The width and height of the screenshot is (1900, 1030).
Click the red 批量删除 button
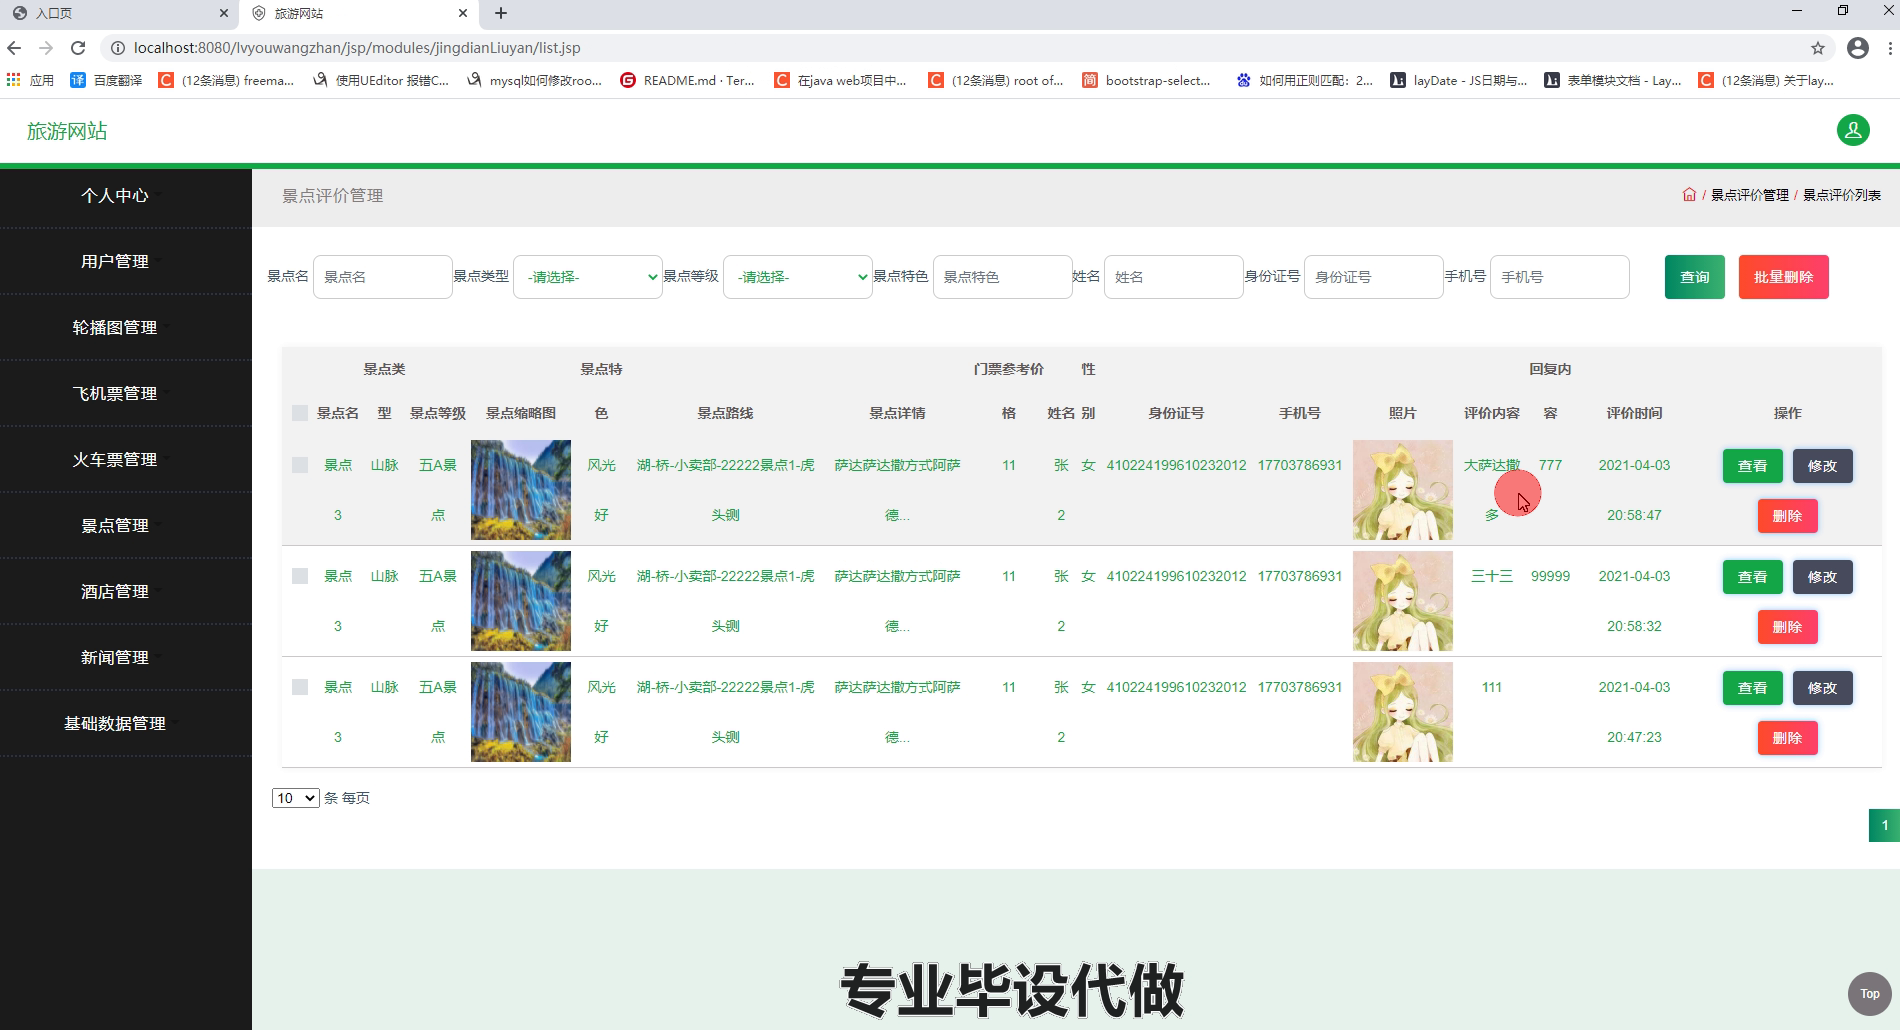[1784, 277]
